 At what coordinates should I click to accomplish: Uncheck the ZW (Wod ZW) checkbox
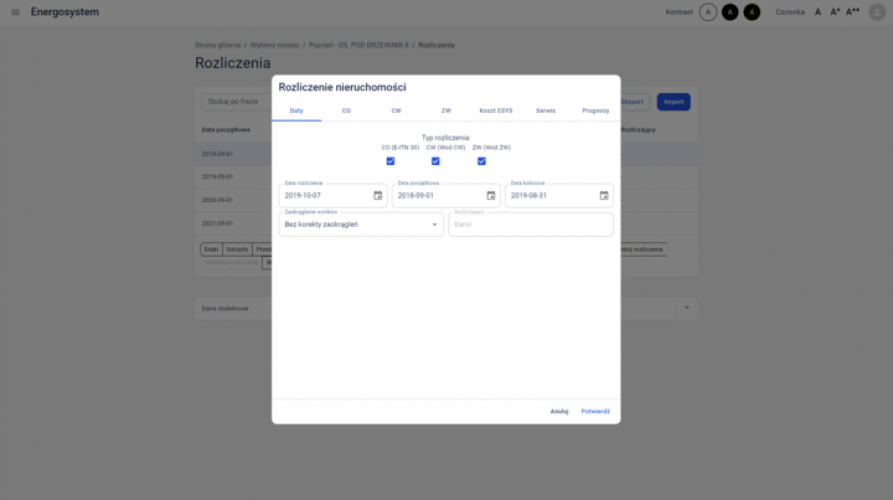pos(481,161)
